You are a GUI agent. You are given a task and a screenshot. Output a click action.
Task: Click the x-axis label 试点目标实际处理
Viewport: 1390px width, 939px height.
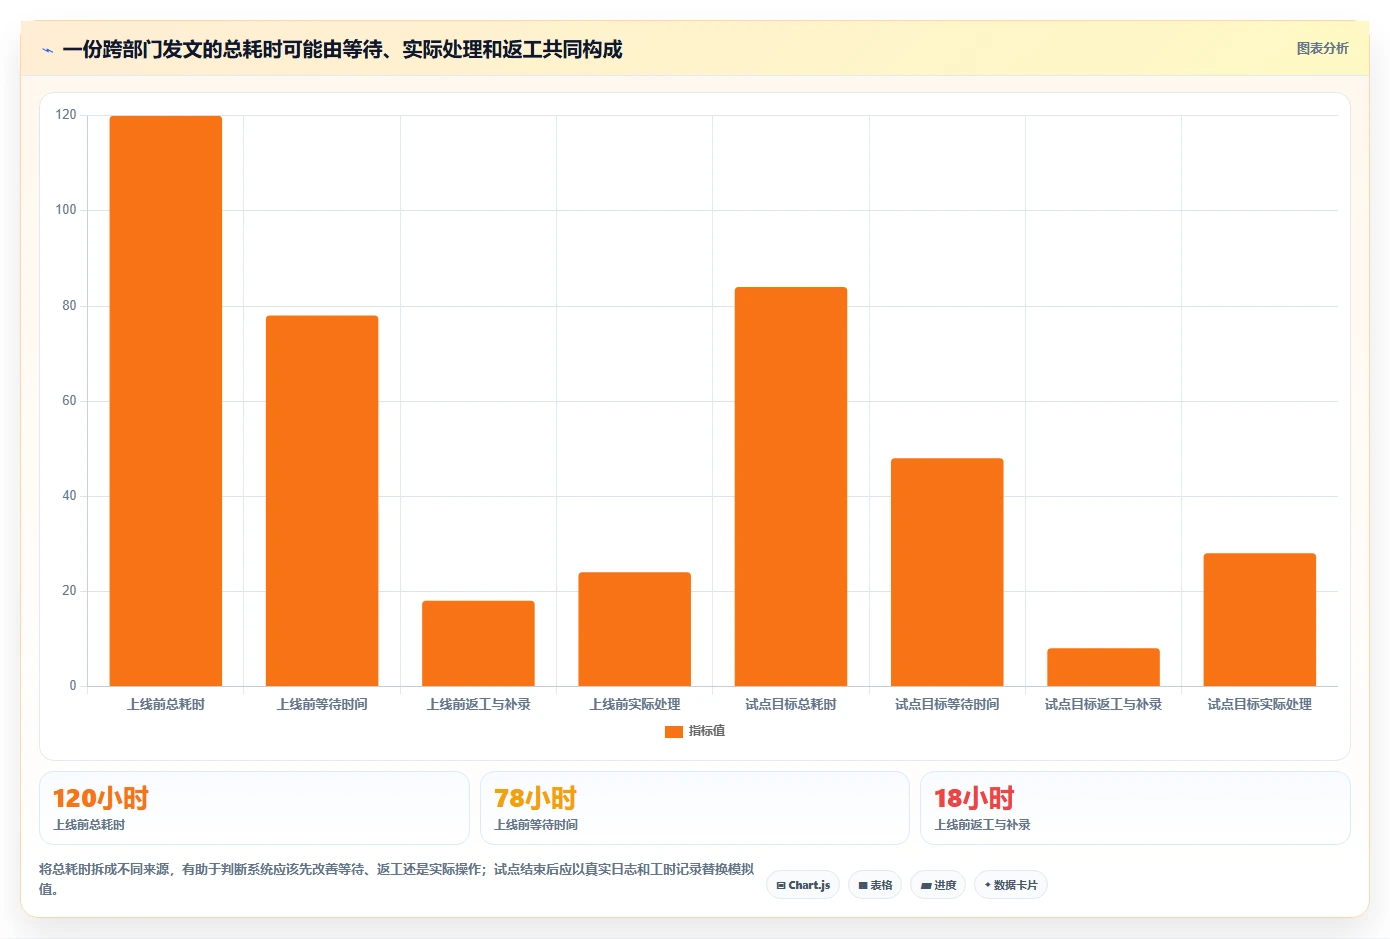click(1260, 704)
